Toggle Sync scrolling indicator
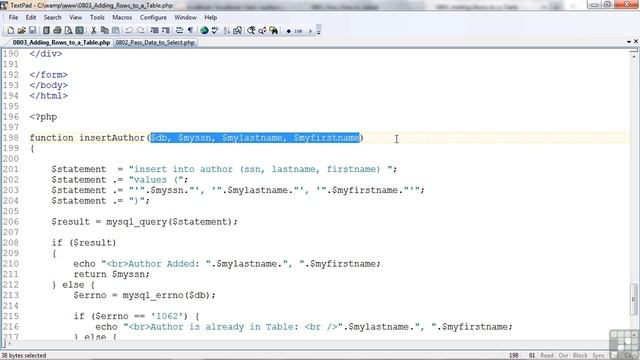 tap(598, 356)
